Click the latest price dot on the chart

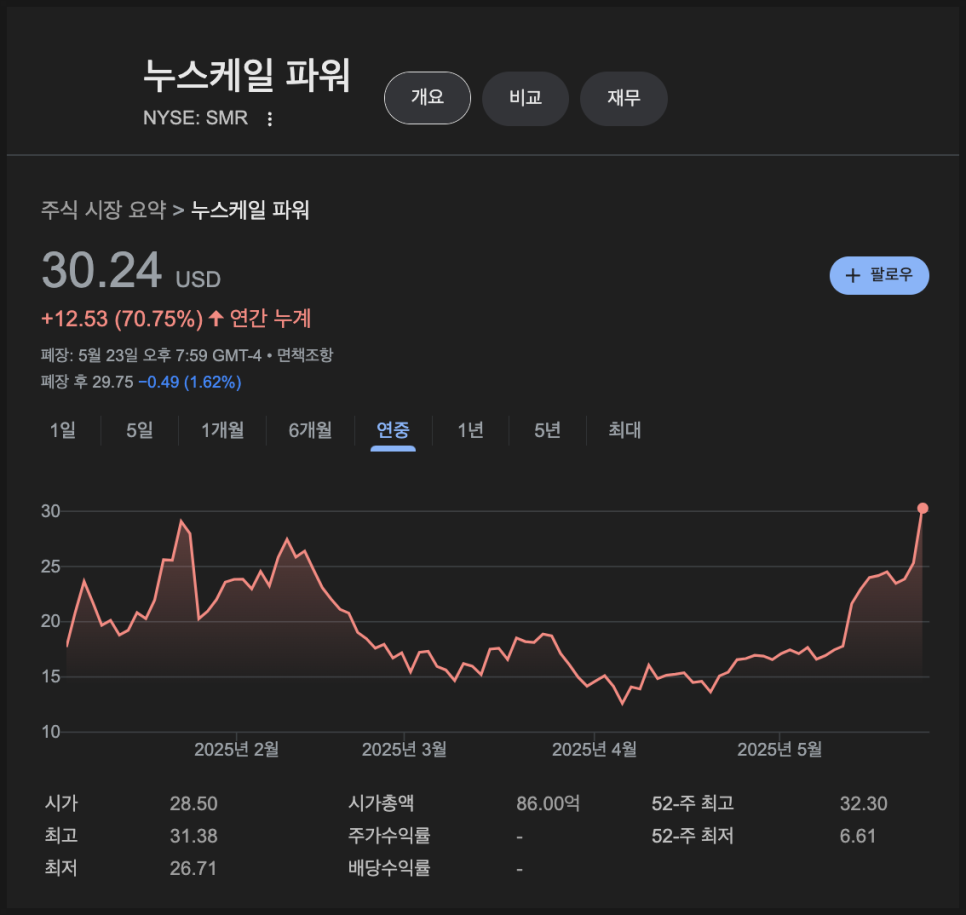pos(922,508)
